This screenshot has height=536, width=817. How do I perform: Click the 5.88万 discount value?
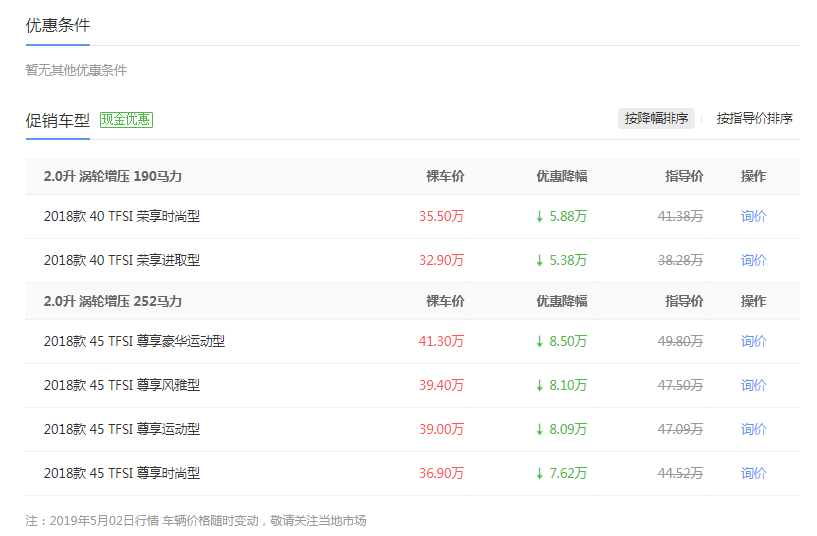568,216
